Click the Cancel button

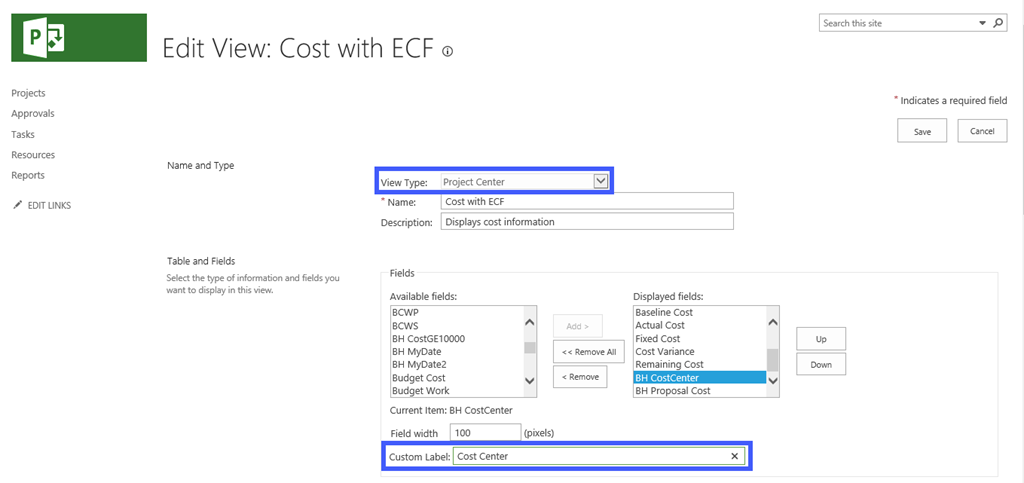981,131
